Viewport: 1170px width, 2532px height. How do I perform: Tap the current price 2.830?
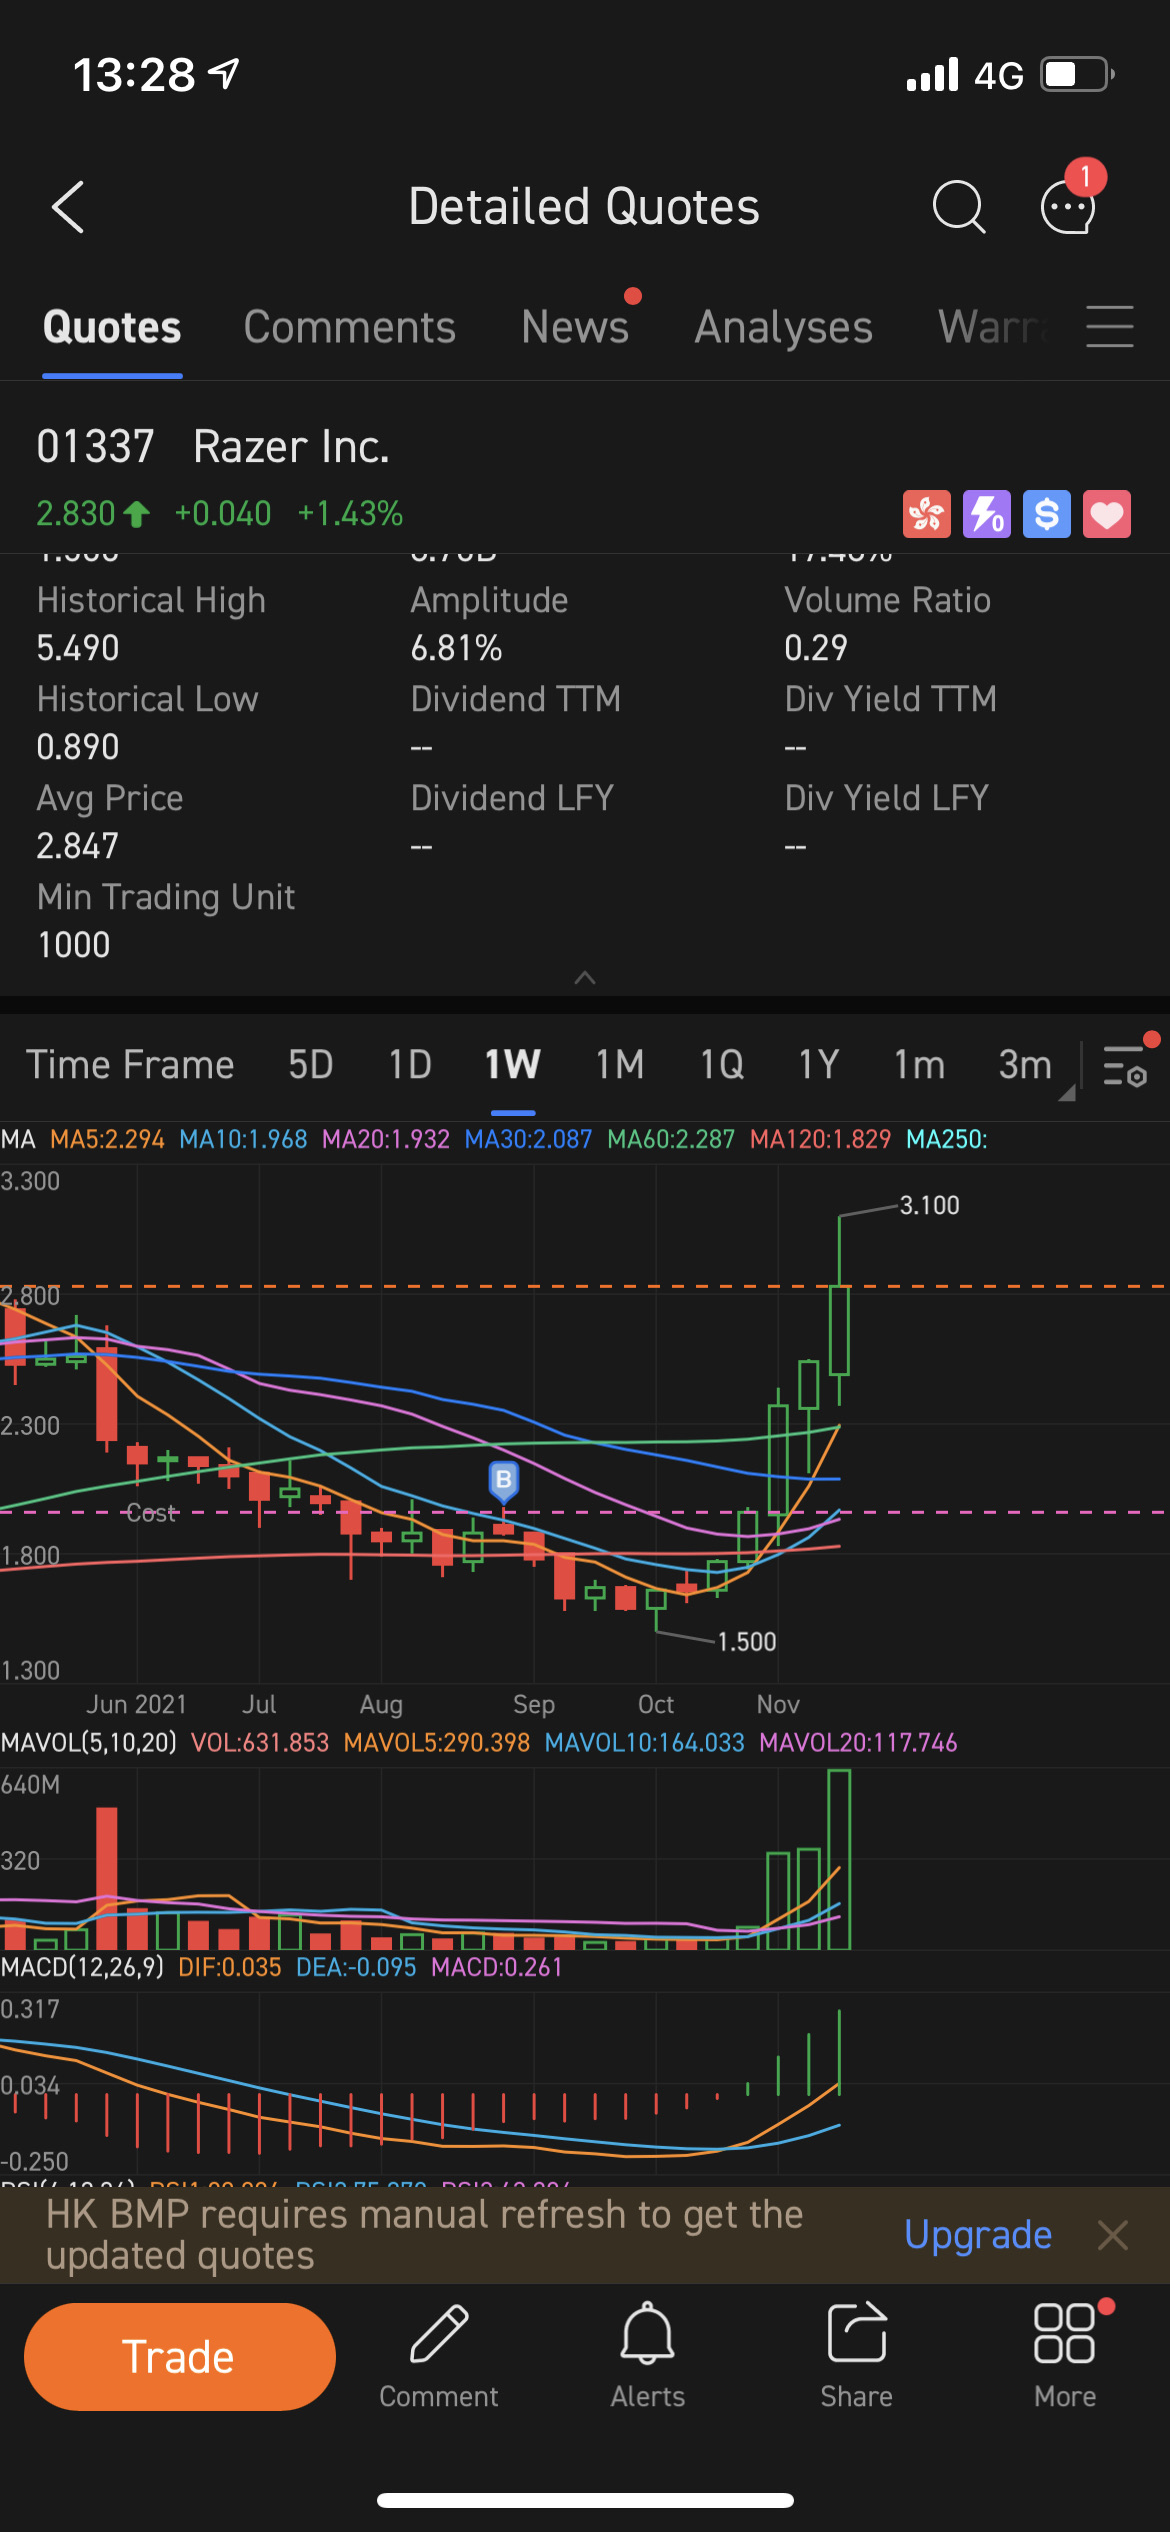(76, 514)
